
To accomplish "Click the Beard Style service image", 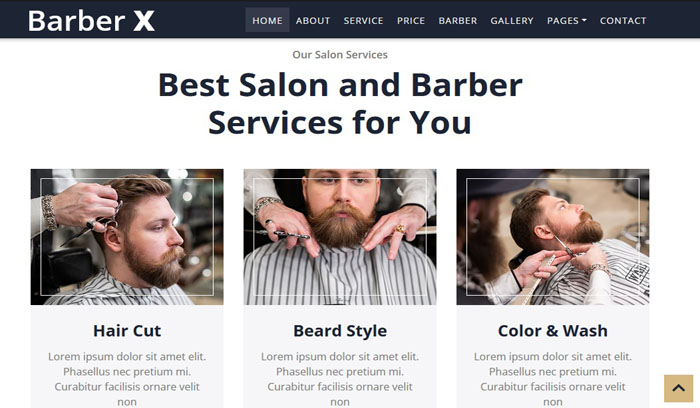I will click(340, 237).
